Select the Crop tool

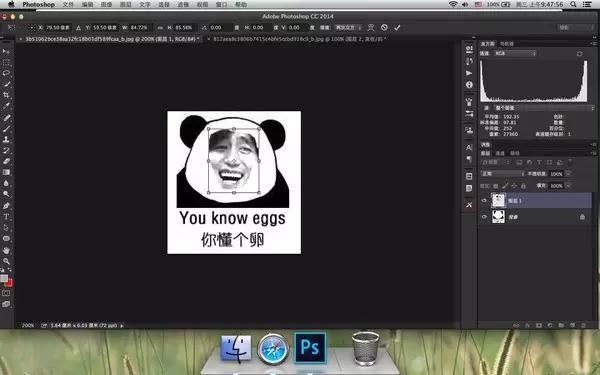[x=6, y=95]
